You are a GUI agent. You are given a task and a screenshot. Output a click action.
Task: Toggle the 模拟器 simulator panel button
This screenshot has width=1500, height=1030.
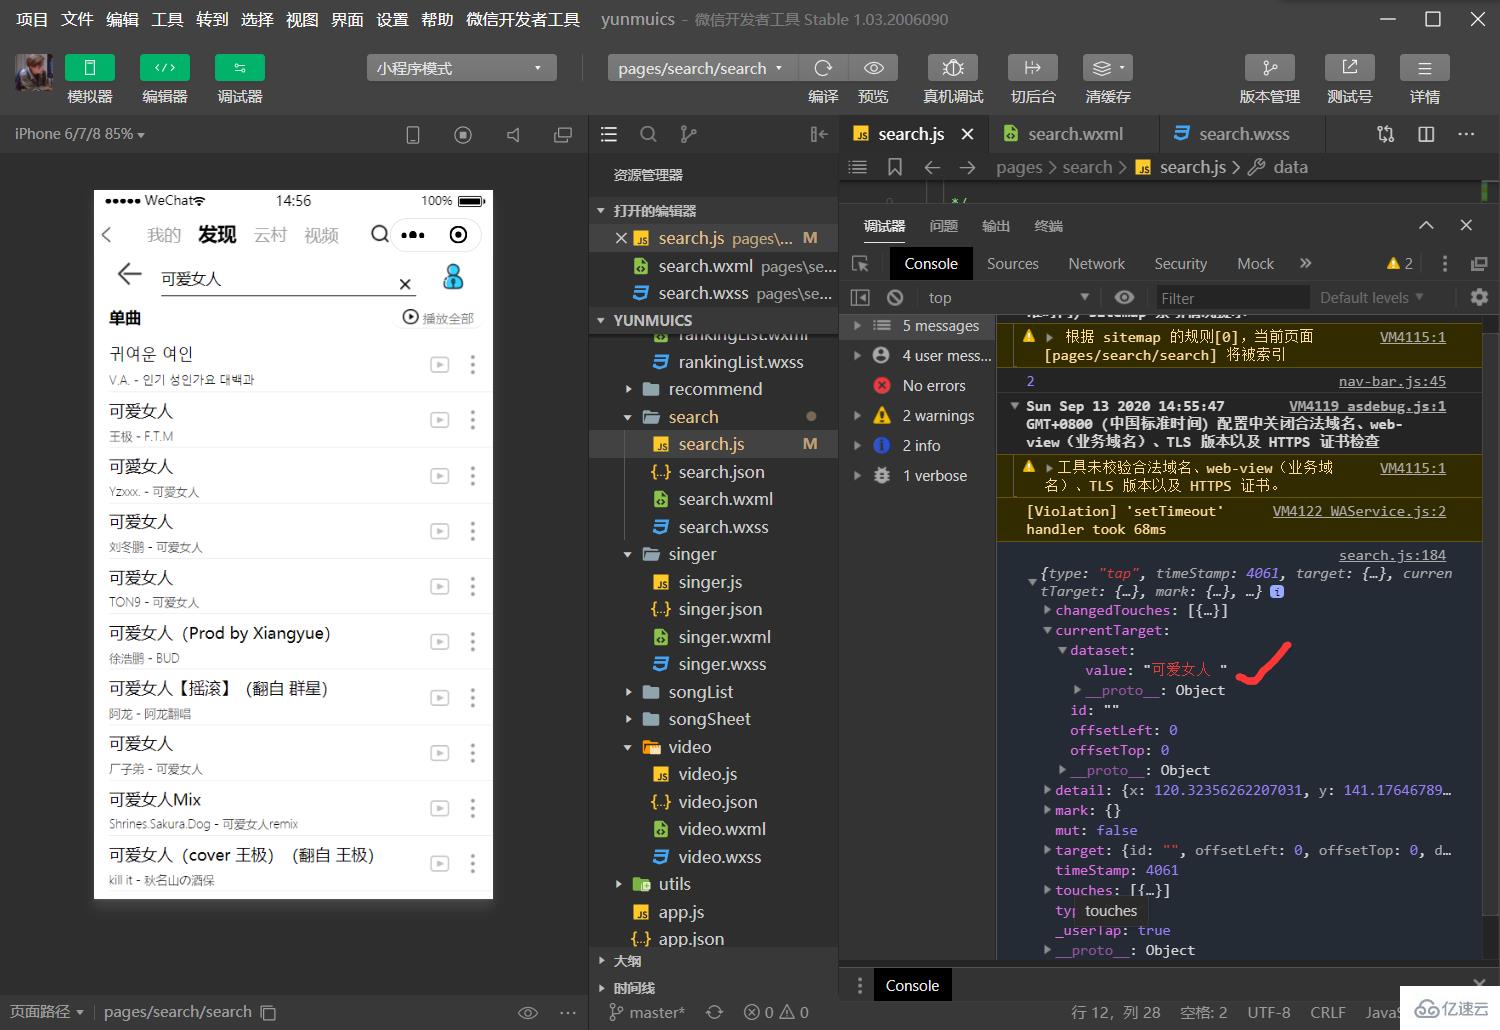(x=90, y=68)
